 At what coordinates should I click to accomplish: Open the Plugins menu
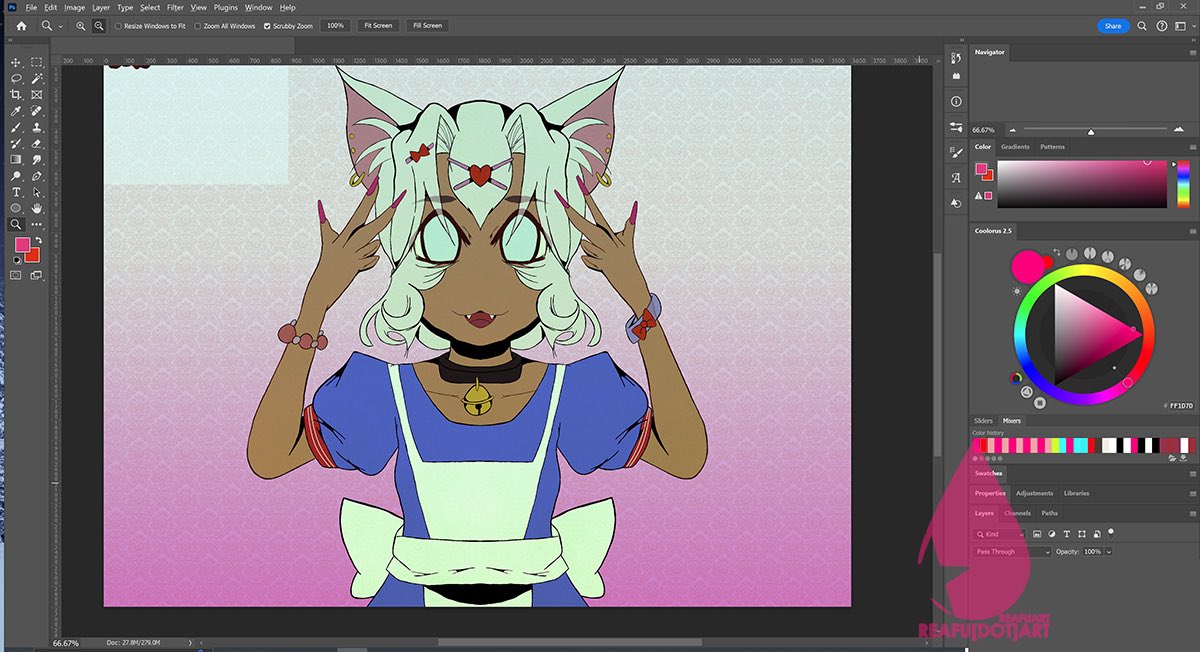[226, 7]
